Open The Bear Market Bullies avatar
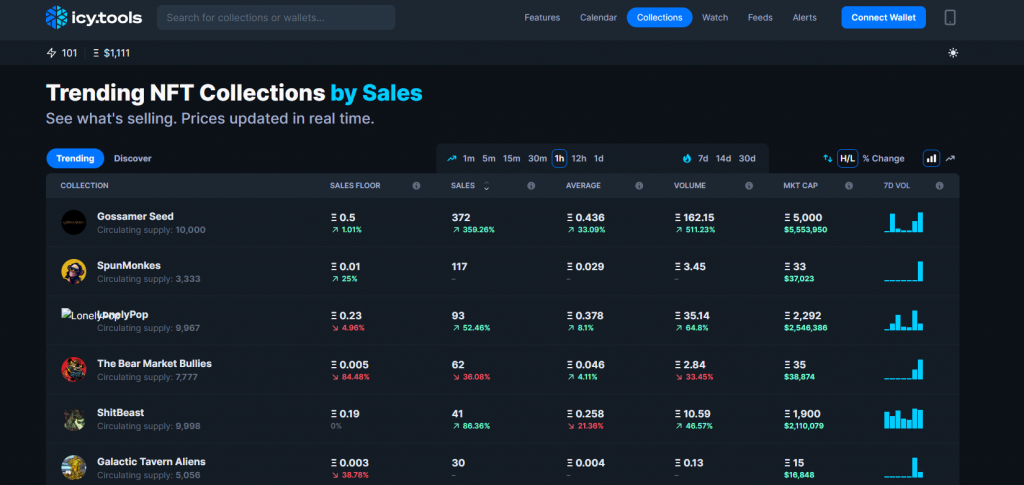The image size is (1024, 485). (74, 369)
